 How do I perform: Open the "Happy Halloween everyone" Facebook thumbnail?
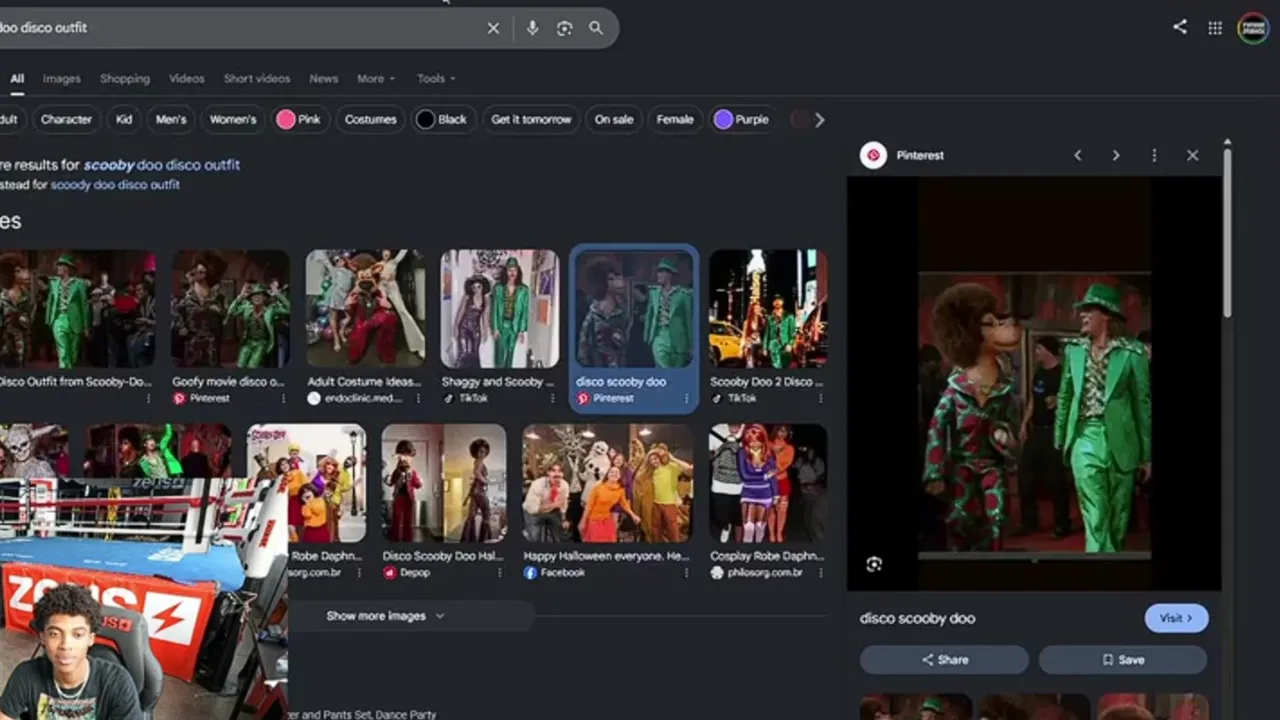pyautogui.click(x=607, y=483)
